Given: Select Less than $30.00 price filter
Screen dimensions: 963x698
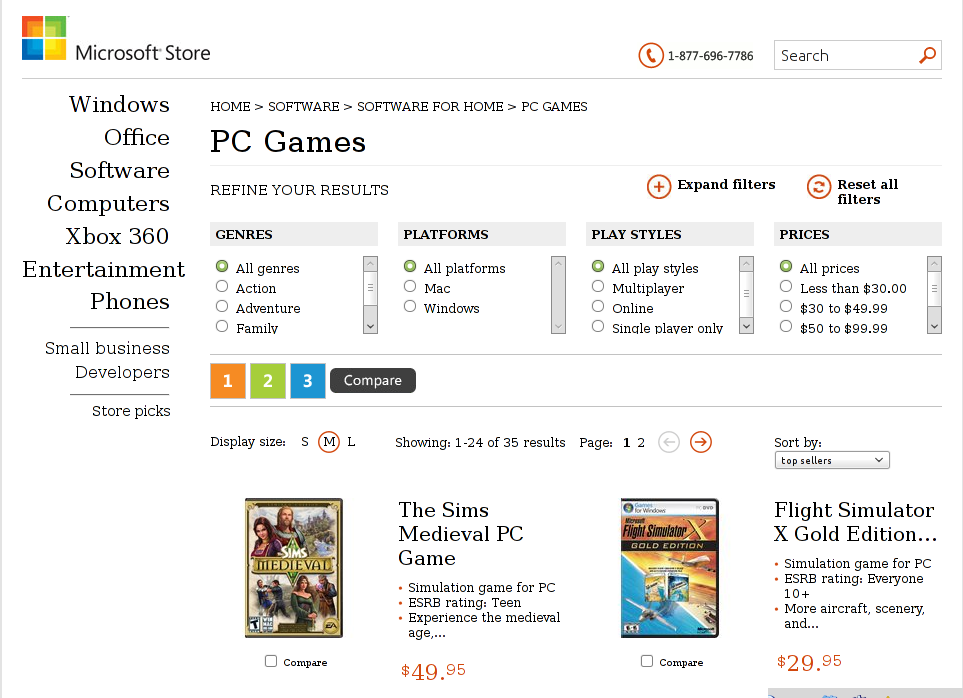Looking at the screenshot, I should [x=786, y=286].
